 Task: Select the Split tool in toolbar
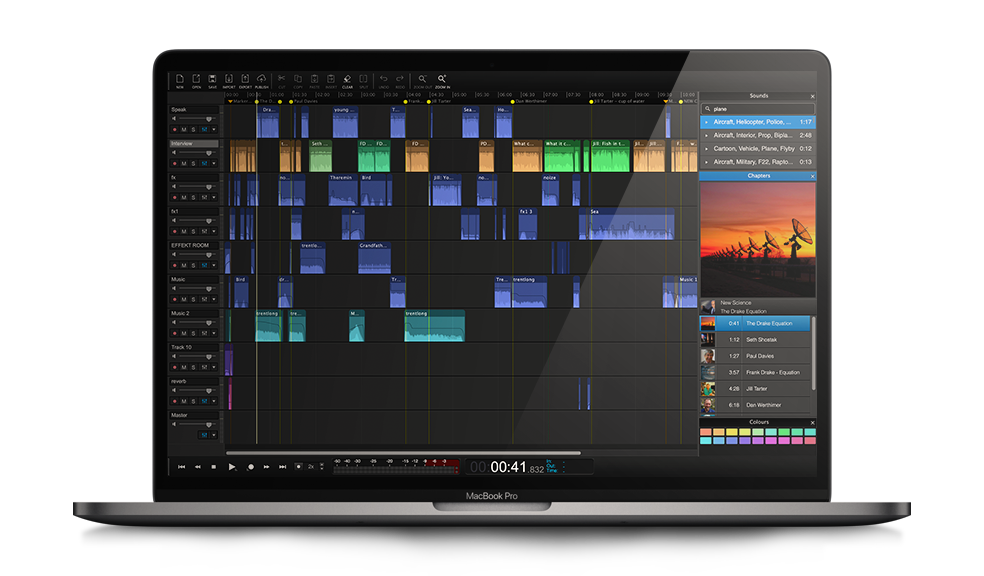coord(364,79)
